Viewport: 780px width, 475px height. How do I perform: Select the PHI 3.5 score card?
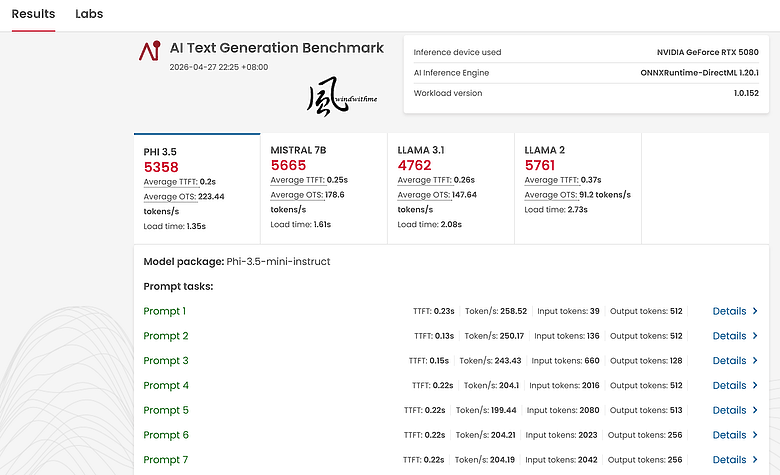(197, 189)
